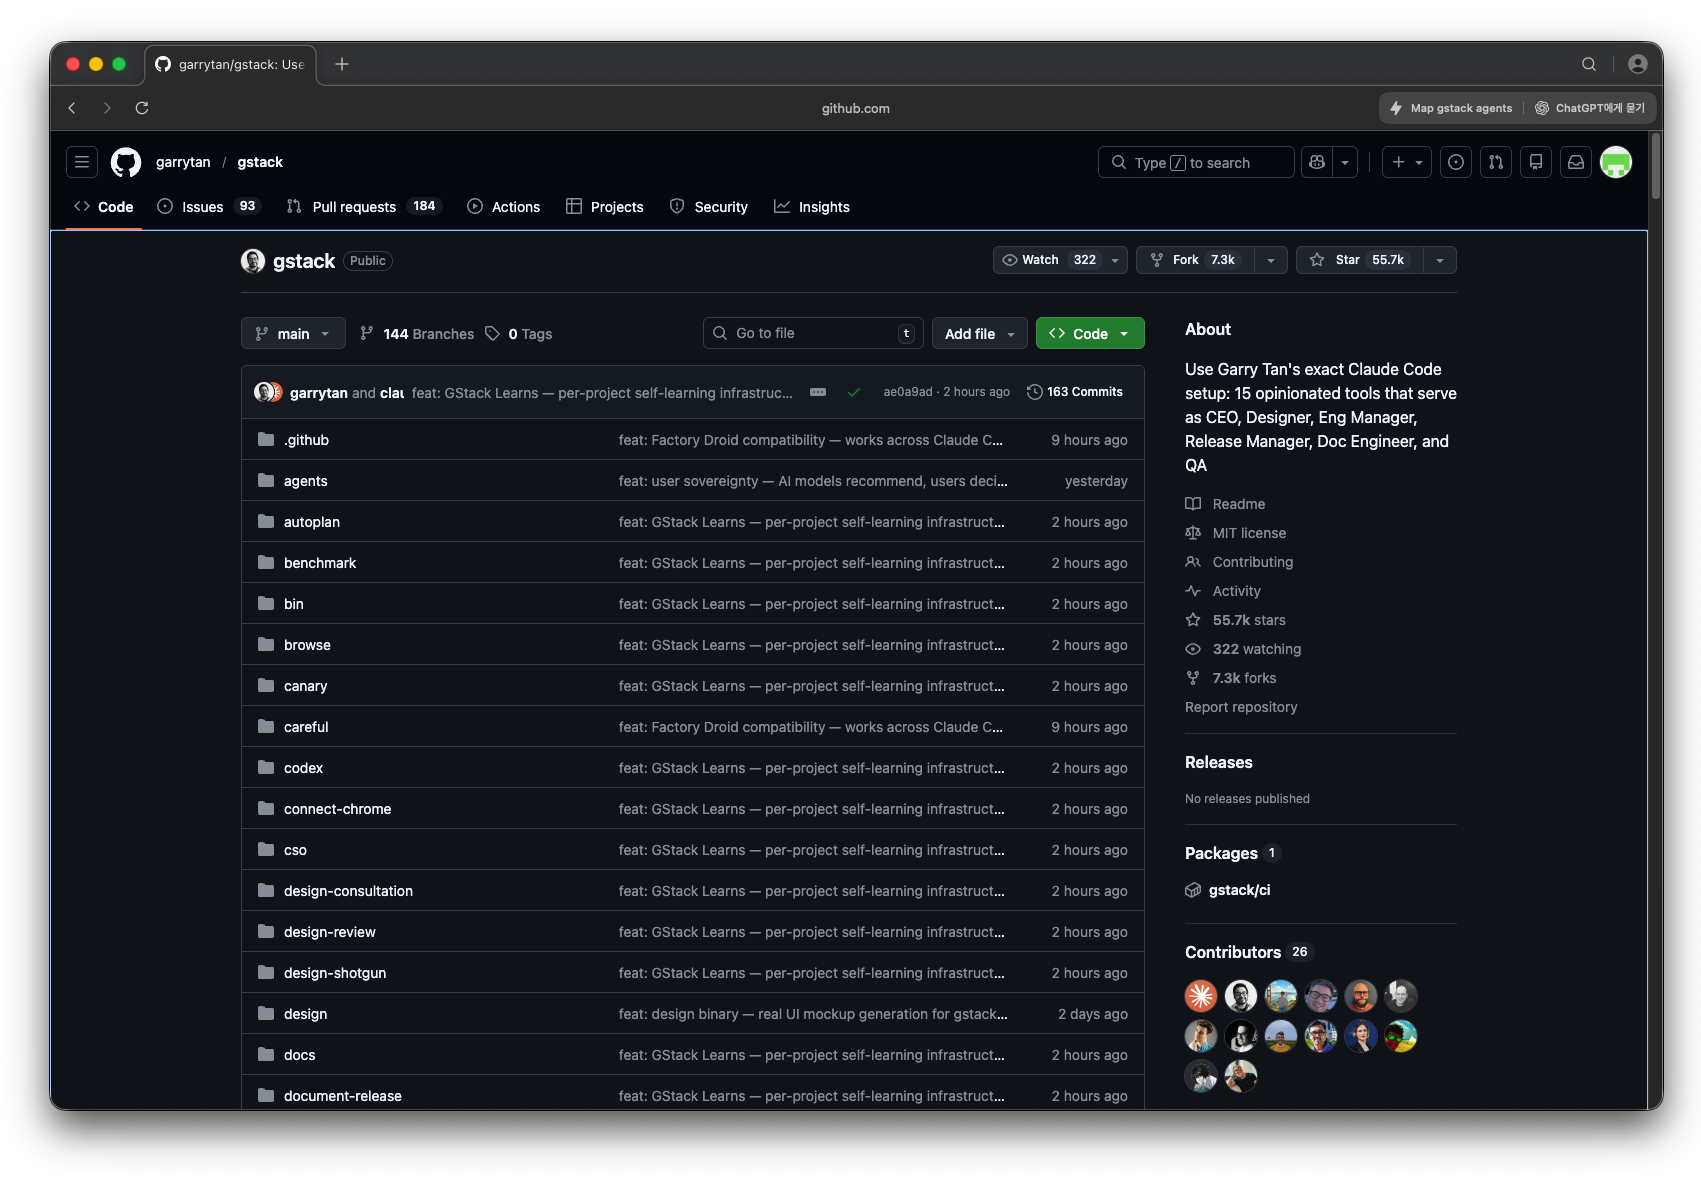
Task: View the 7.3k forks link
Action: 1231,678
